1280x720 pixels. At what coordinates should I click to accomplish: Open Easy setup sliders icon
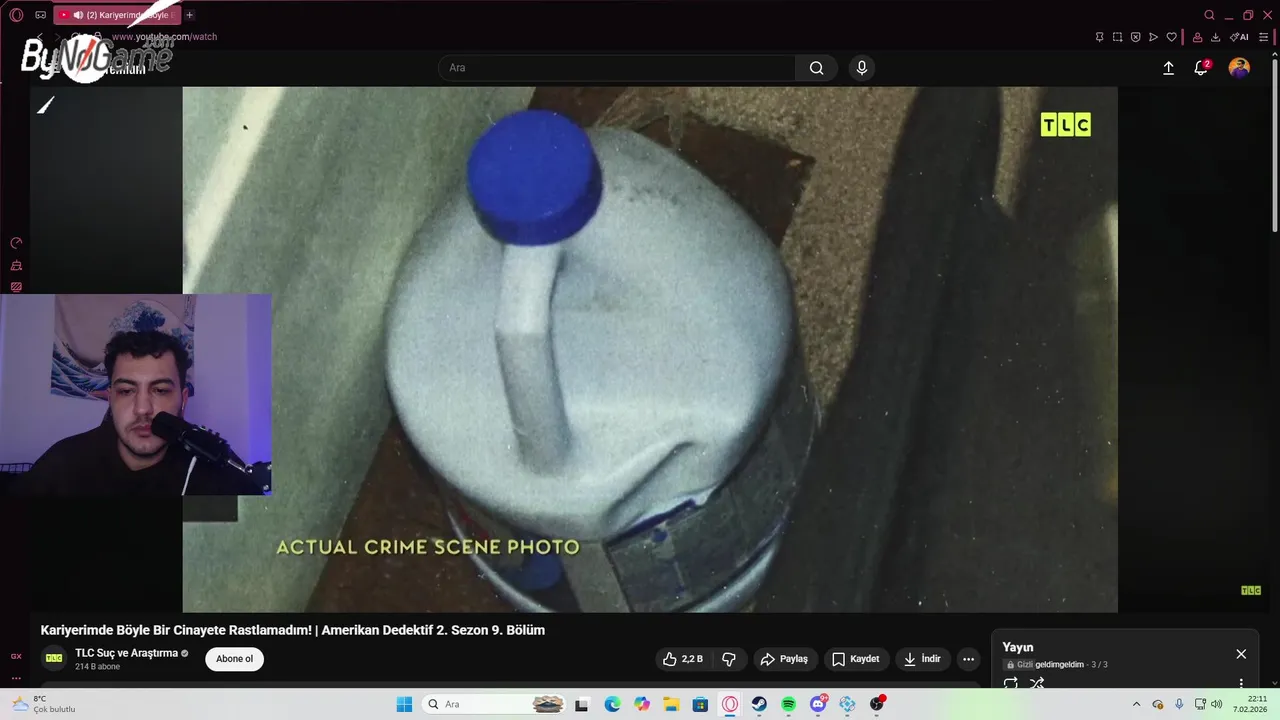point(1263,37)
